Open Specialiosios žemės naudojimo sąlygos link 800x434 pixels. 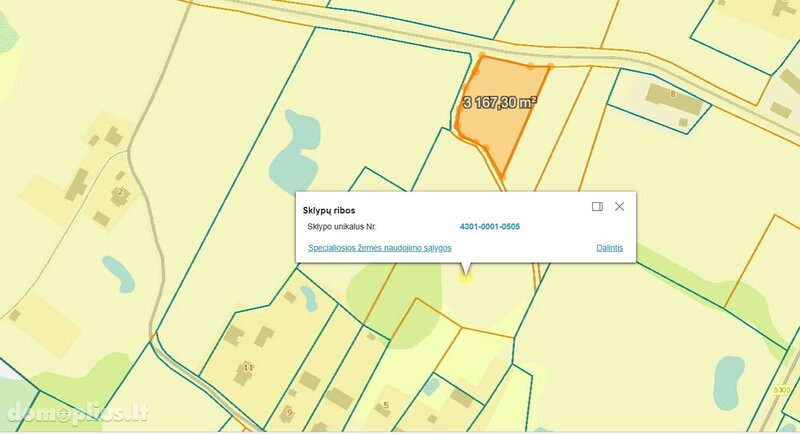point(380,248)
